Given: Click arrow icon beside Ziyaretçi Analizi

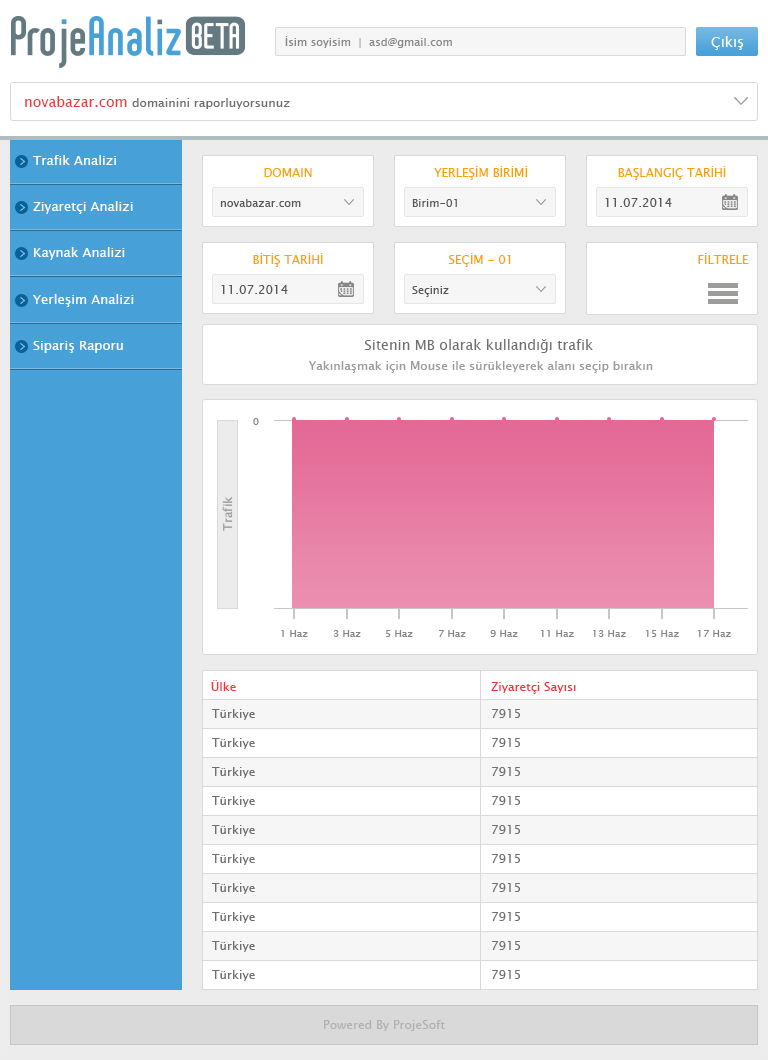Looking at the screenshot, I should (x=21, y=207).
